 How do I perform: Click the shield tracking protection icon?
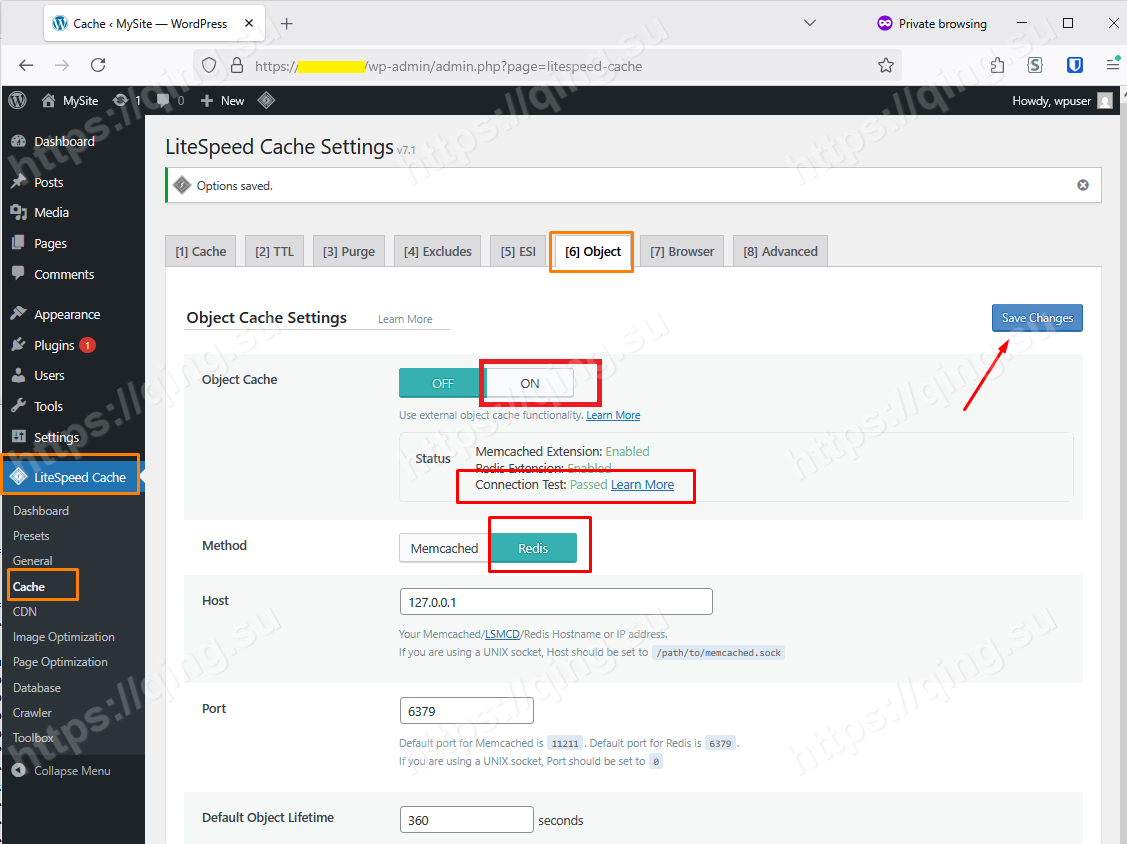[x=208, y=65]
